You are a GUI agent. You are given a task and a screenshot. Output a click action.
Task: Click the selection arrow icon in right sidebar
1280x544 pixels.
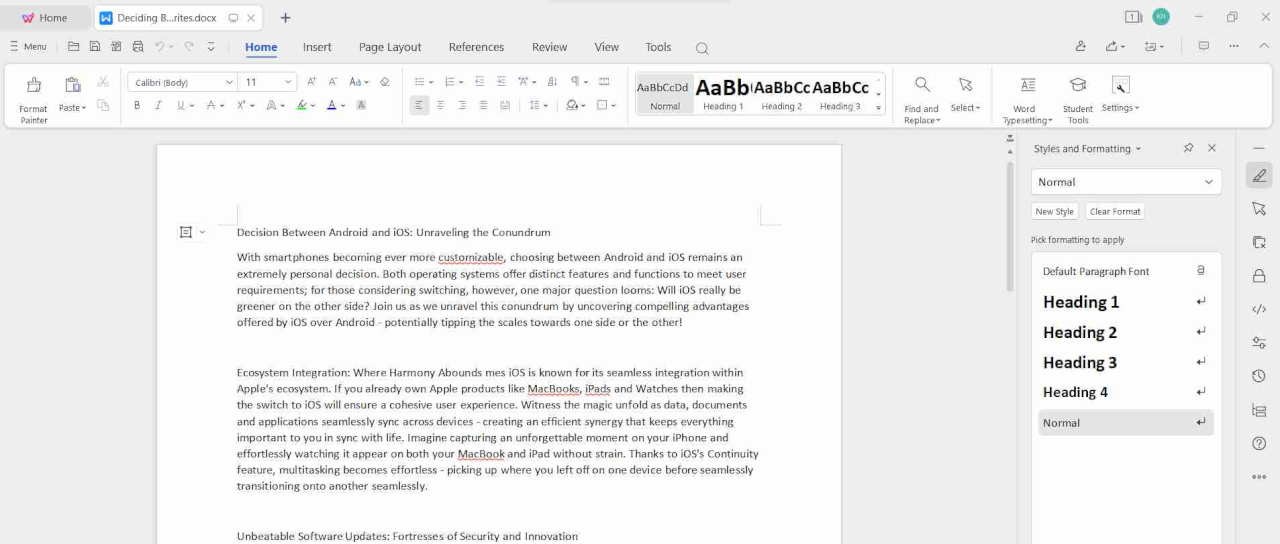1259,209
